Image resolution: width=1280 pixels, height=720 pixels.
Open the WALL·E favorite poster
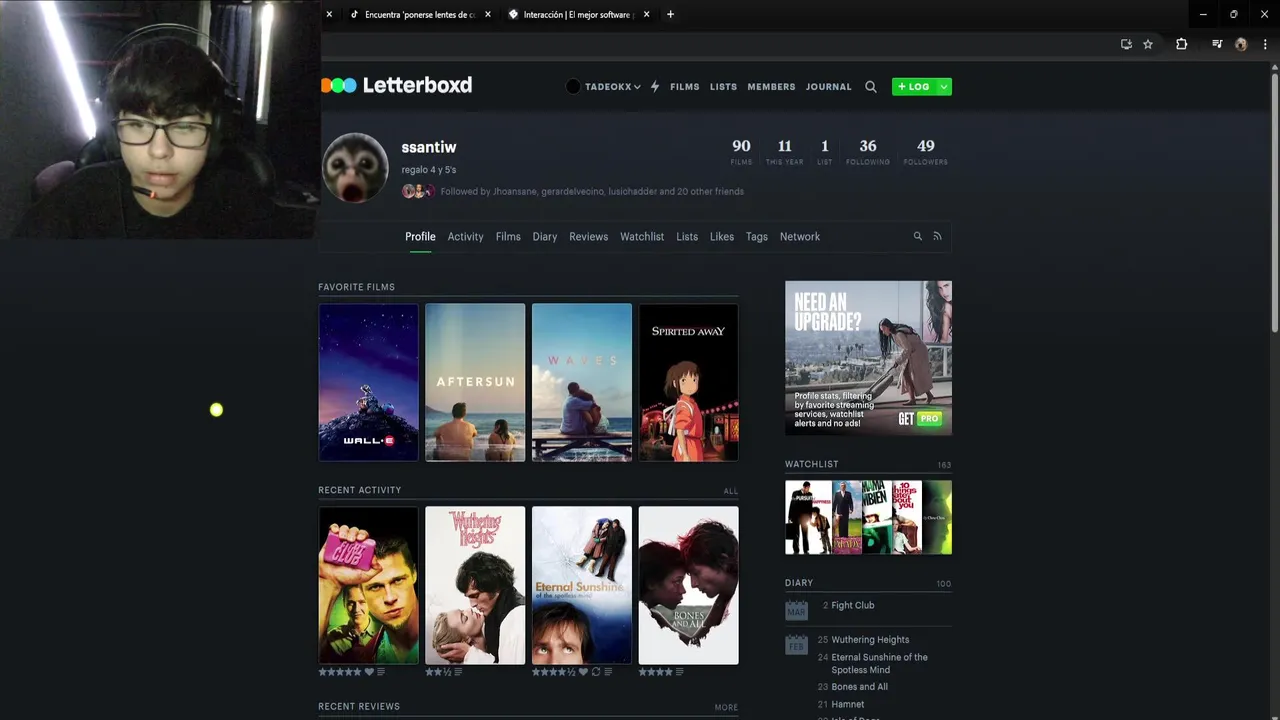(x=368, y=383)
